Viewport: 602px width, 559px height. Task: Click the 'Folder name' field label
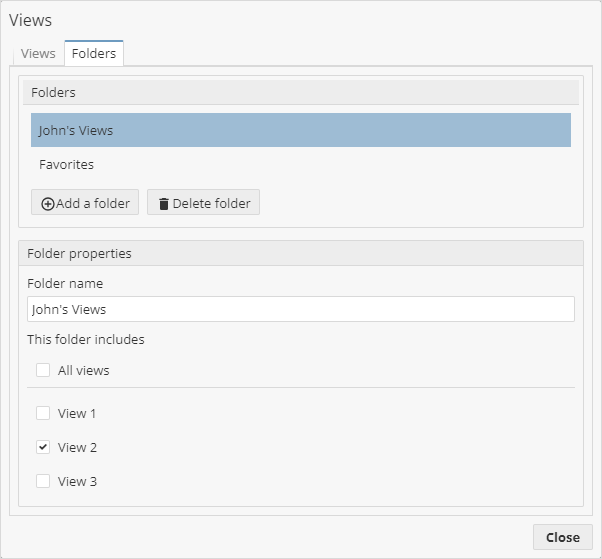[65, 283]
